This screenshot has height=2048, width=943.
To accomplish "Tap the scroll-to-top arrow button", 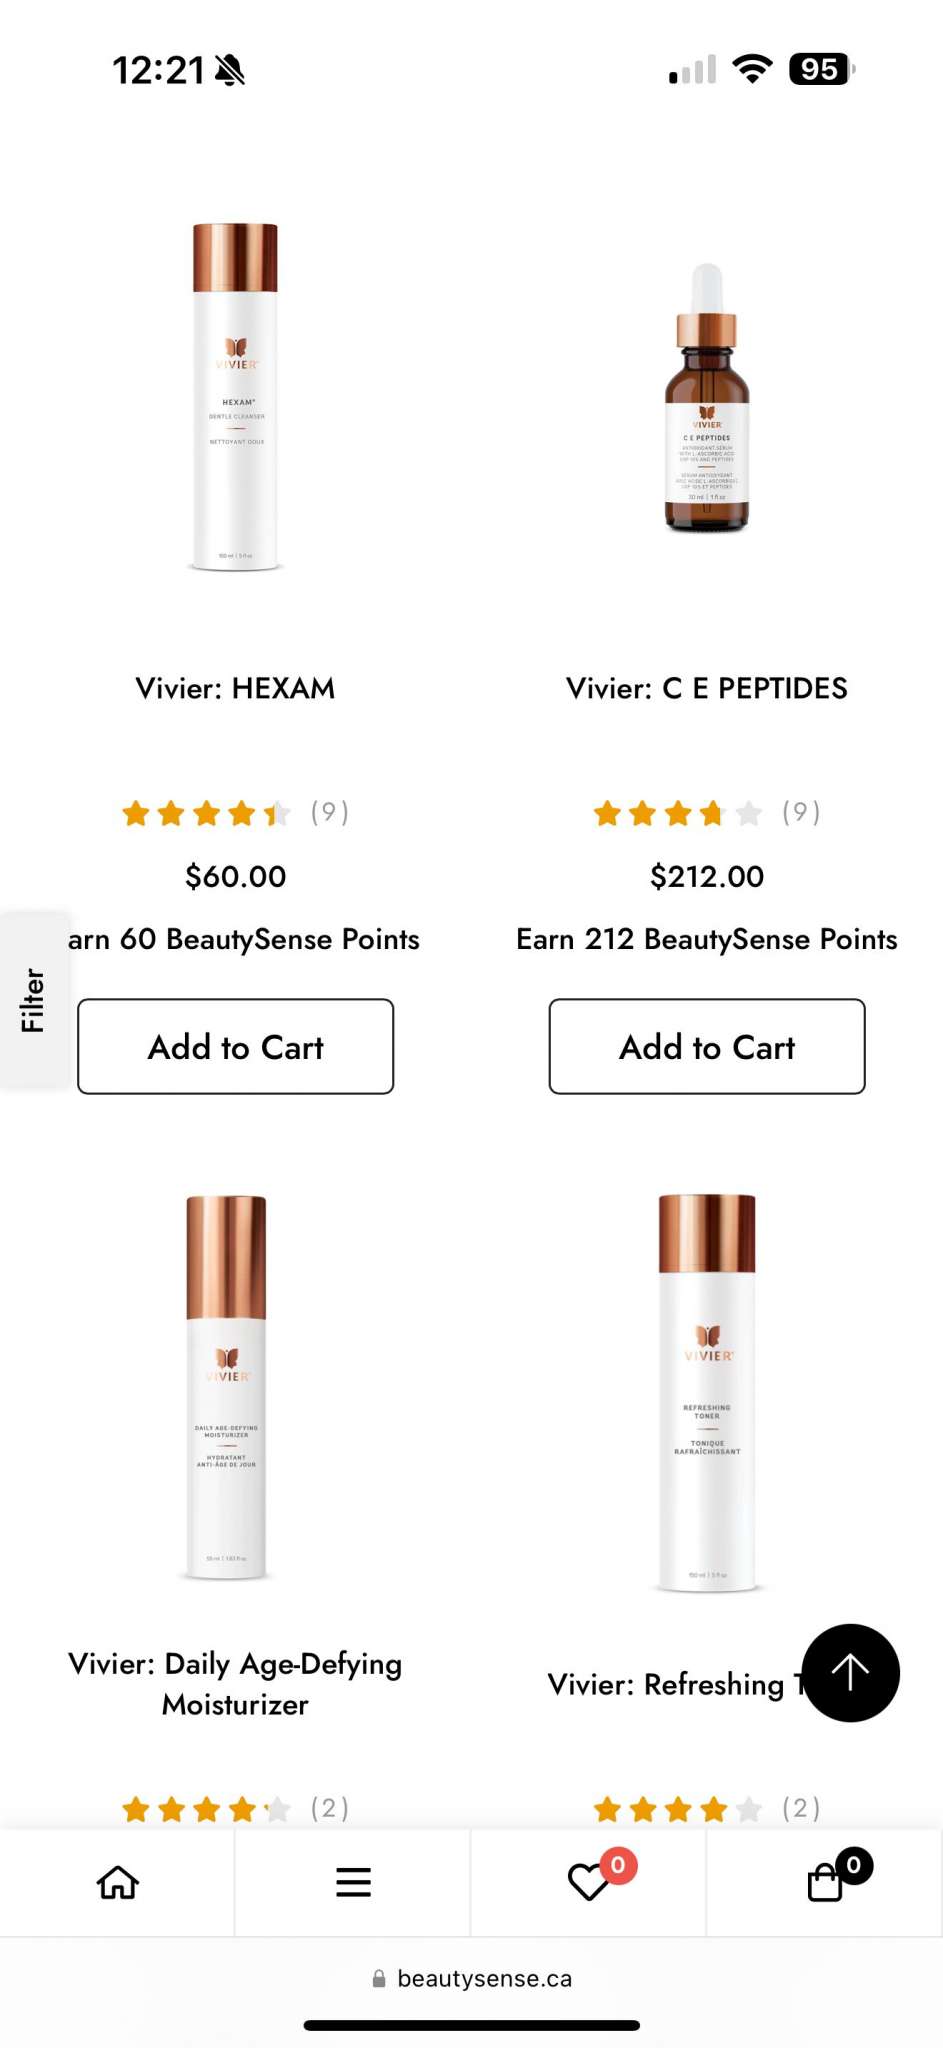I will [x=850, y=1673].
